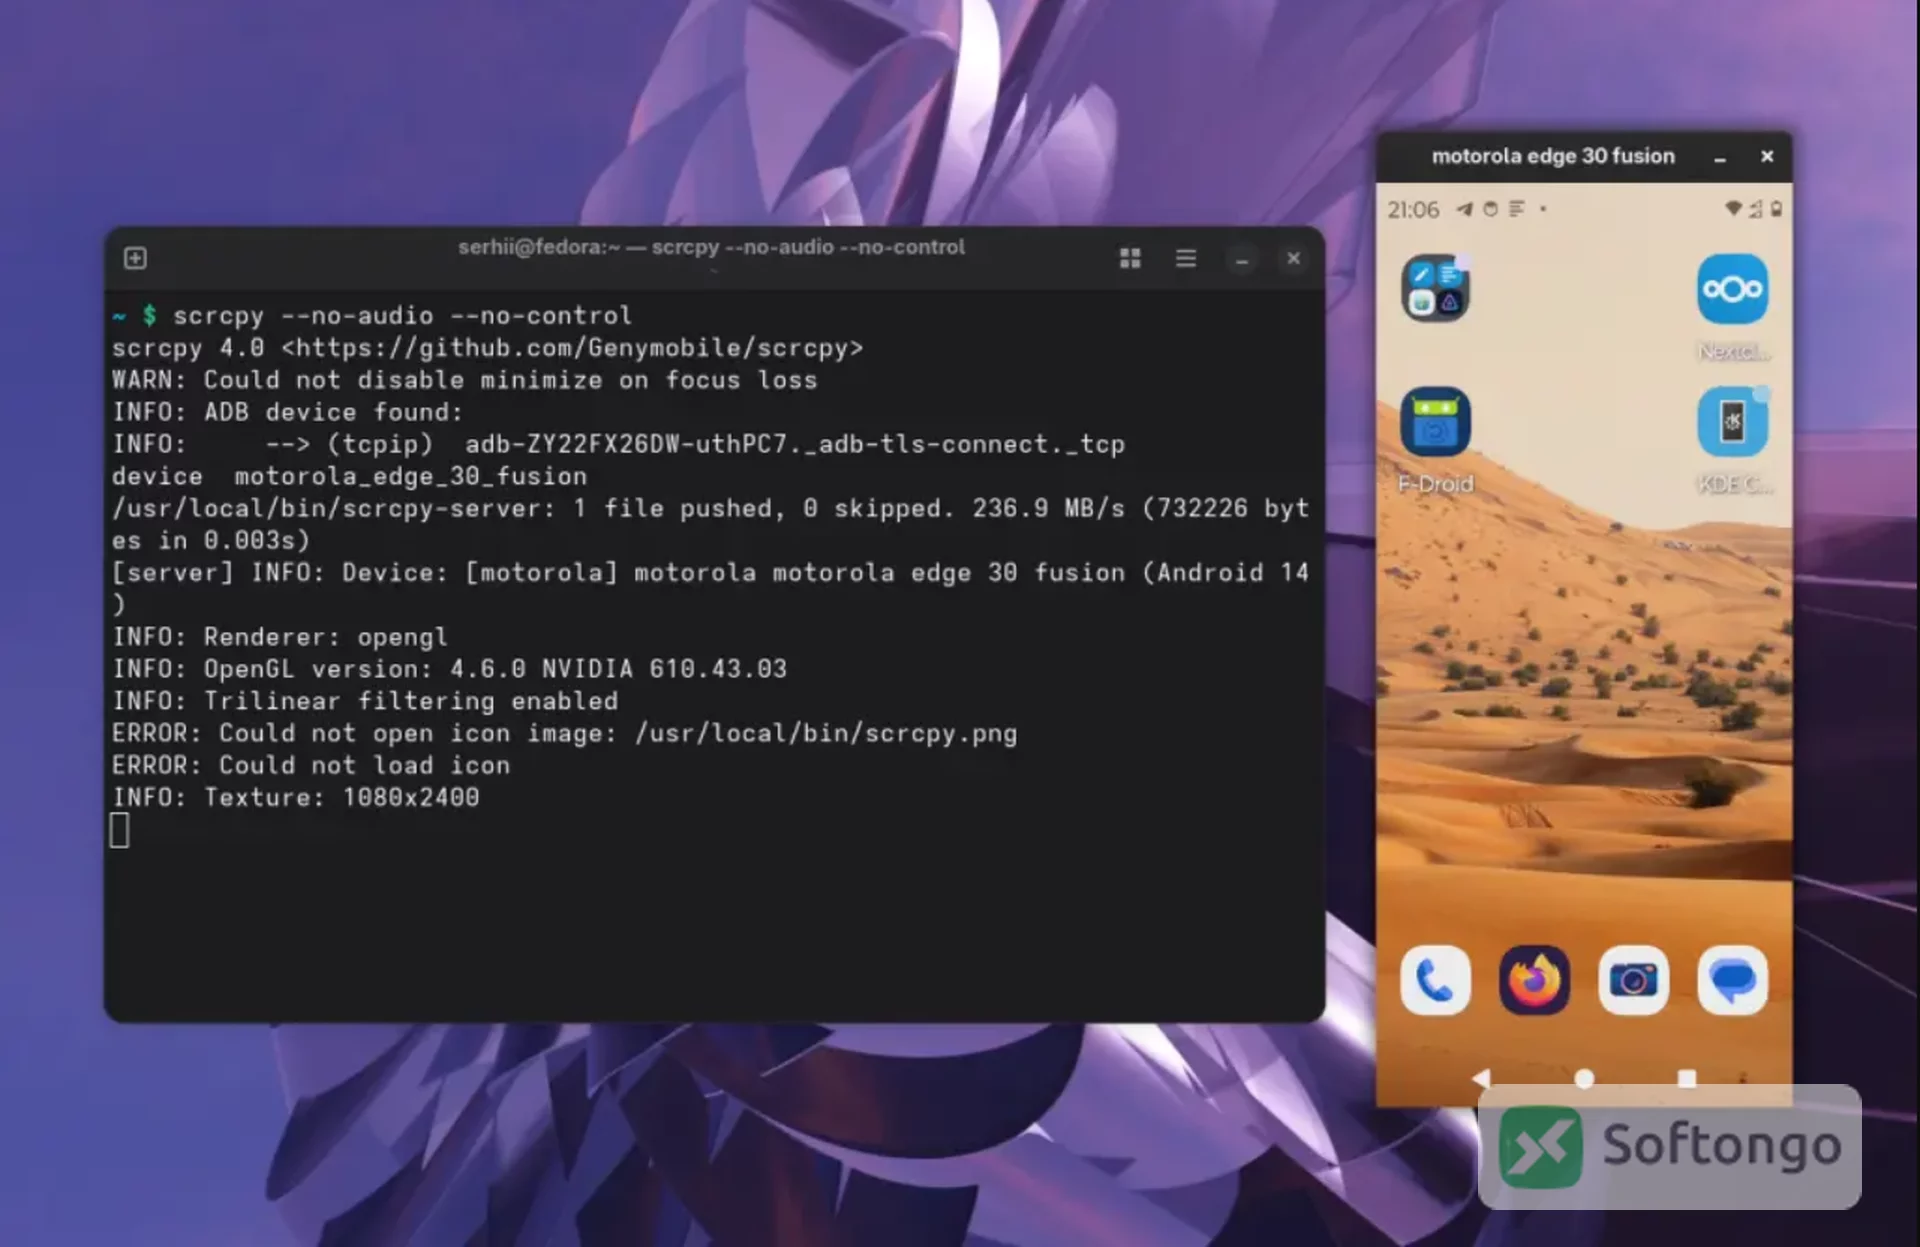
Task: Open the app folder on the phone screen
Action: 1435,288
